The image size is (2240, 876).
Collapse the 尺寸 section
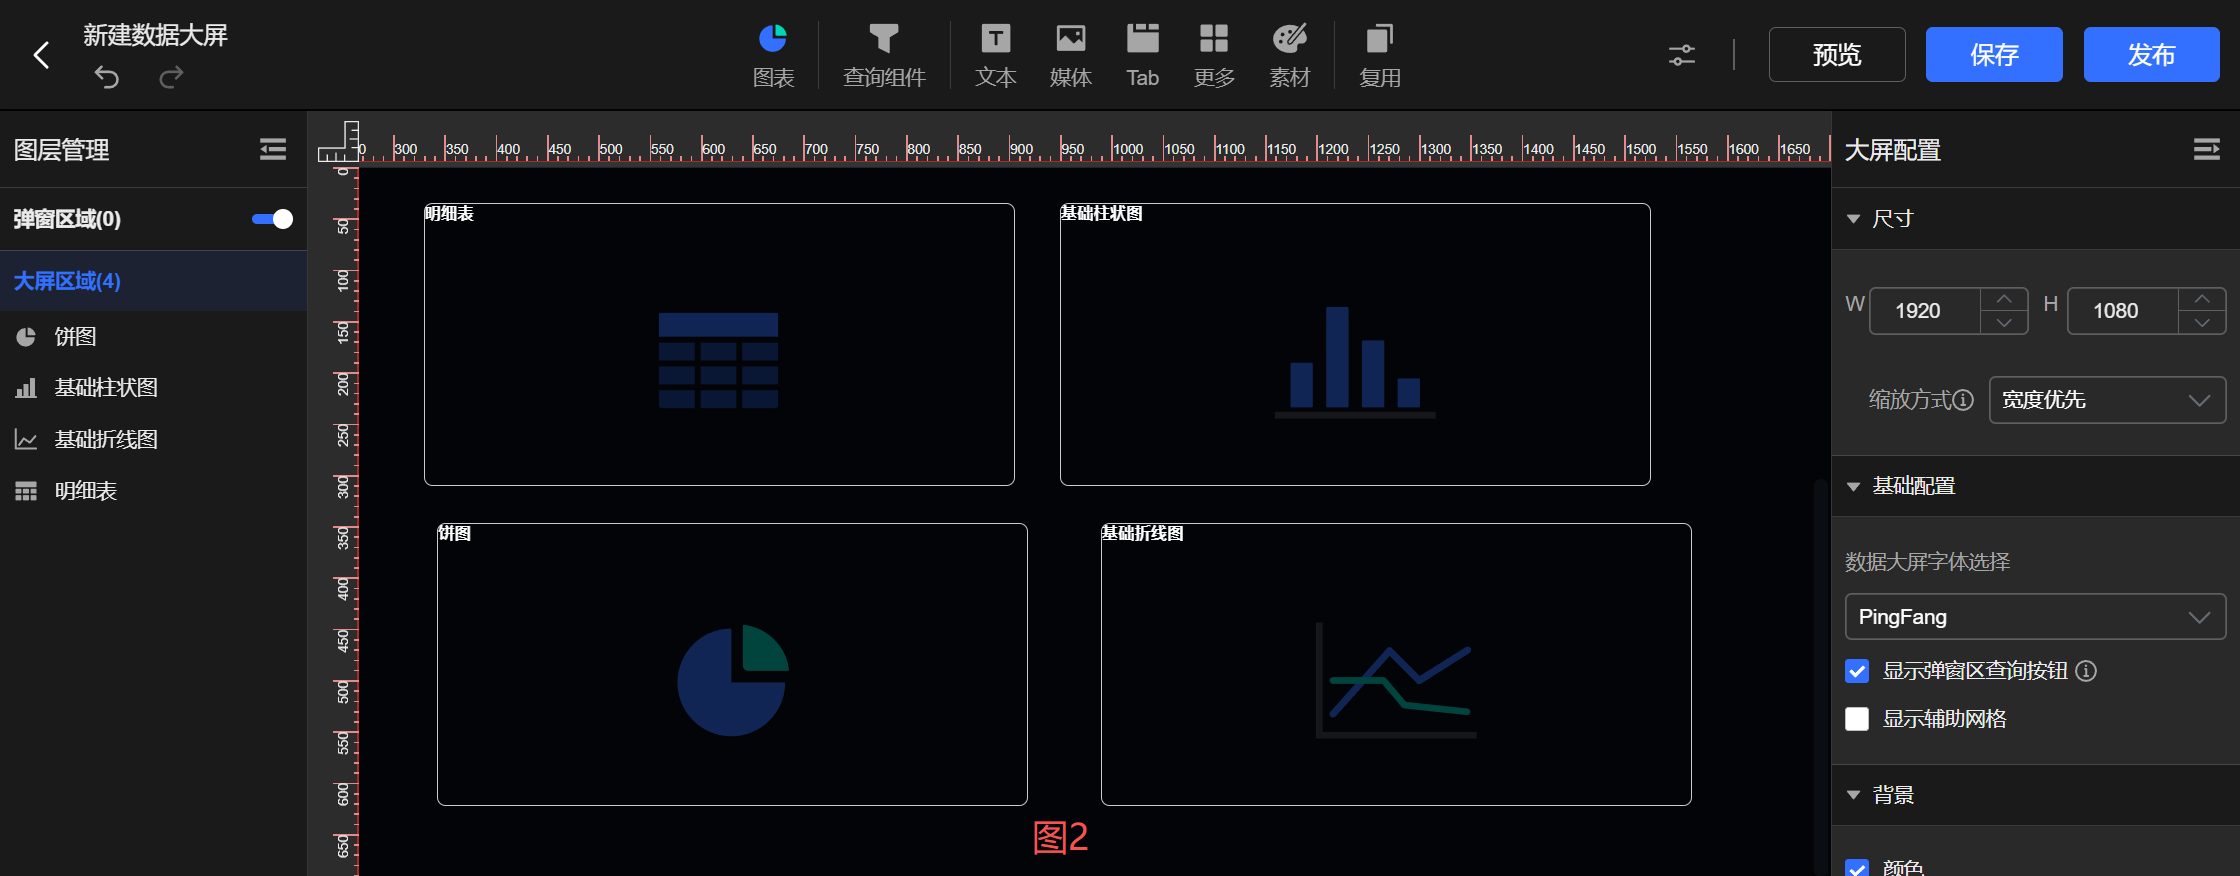pyautogui.click(x=1854, y=219)
